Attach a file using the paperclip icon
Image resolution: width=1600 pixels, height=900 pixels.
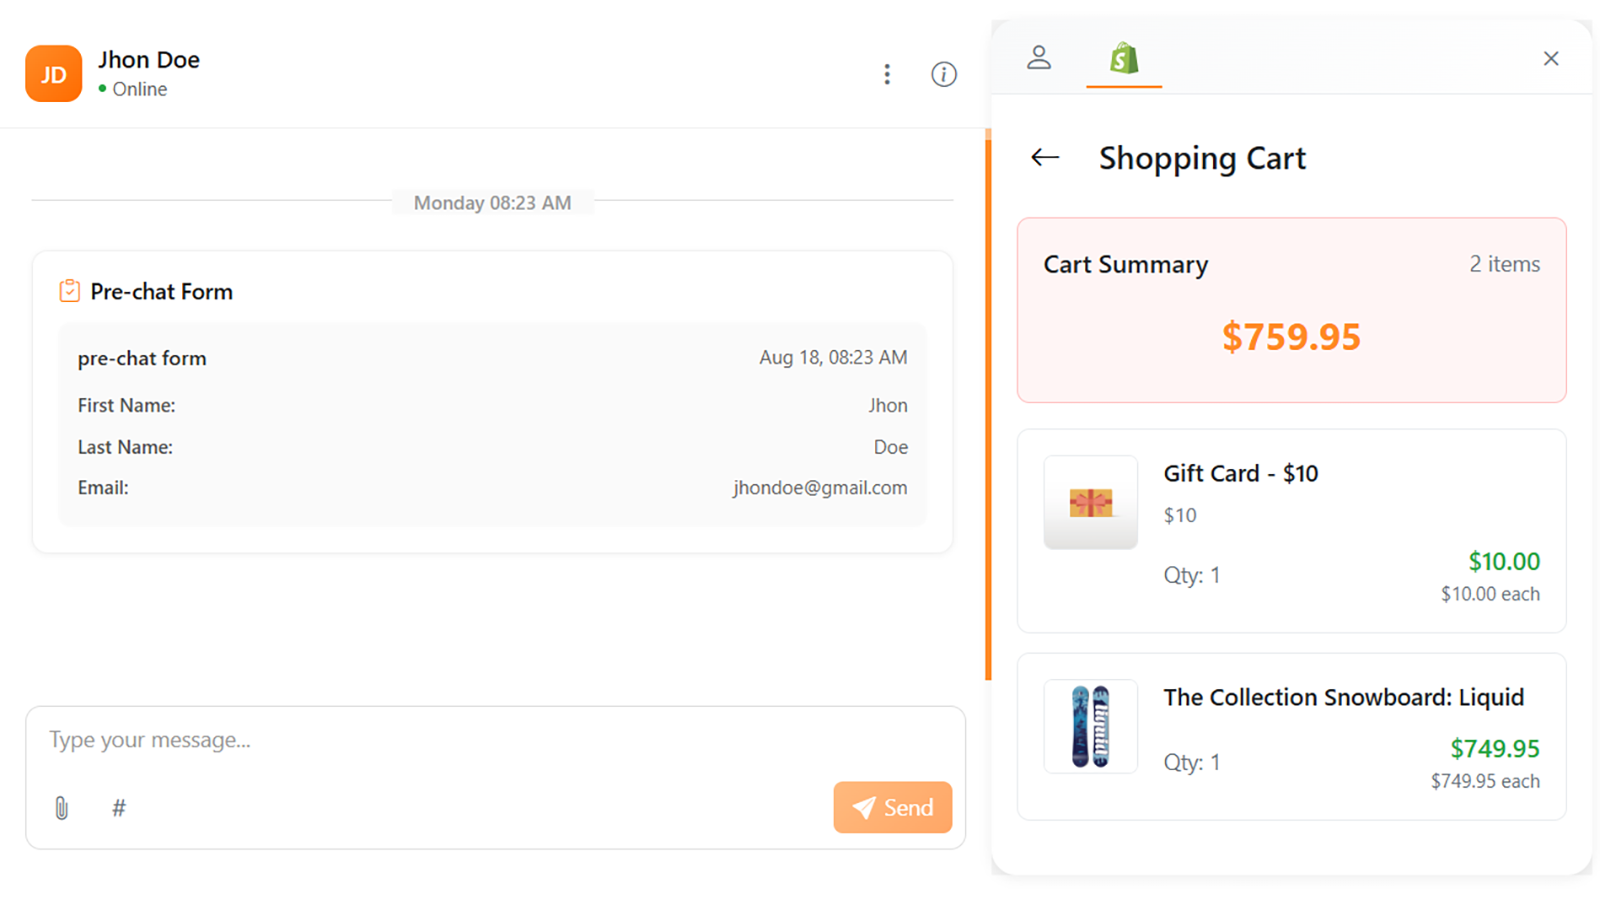(61, 808)
